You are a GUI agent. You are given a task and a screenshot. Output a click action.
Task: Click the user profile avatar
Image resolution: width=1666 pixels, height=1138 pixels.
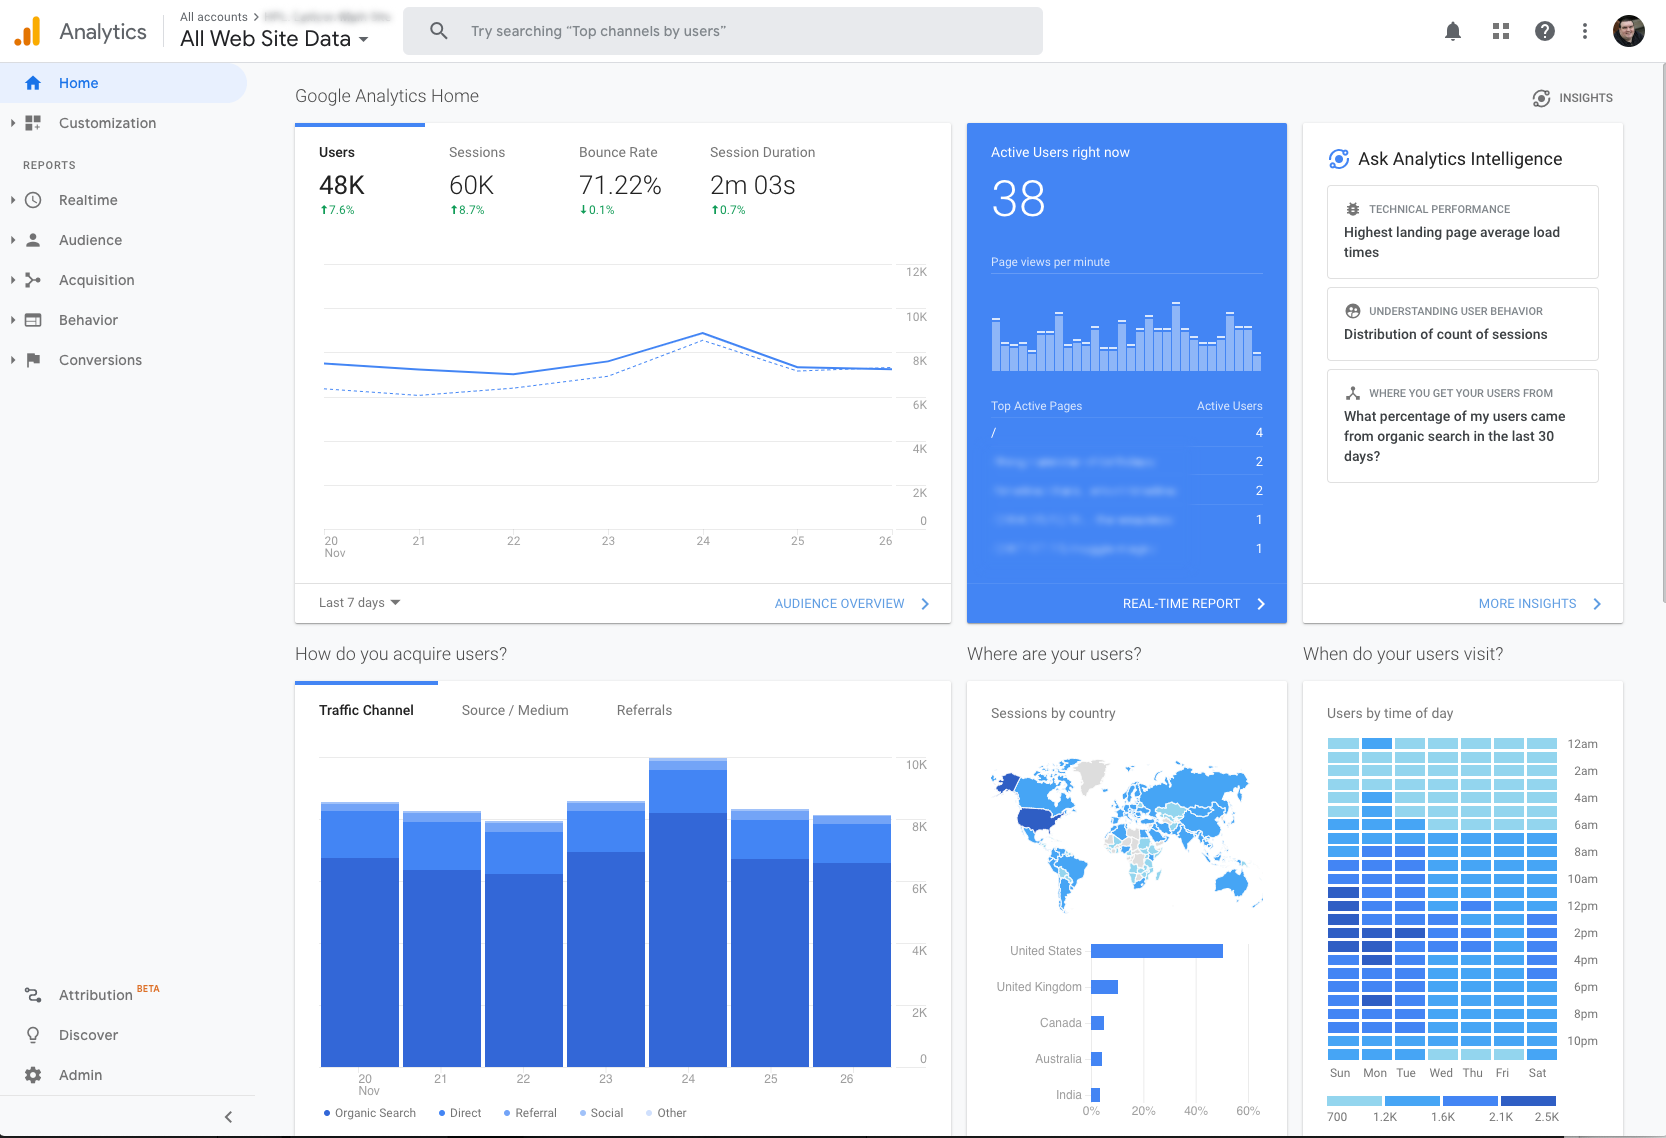point(1628,31)
